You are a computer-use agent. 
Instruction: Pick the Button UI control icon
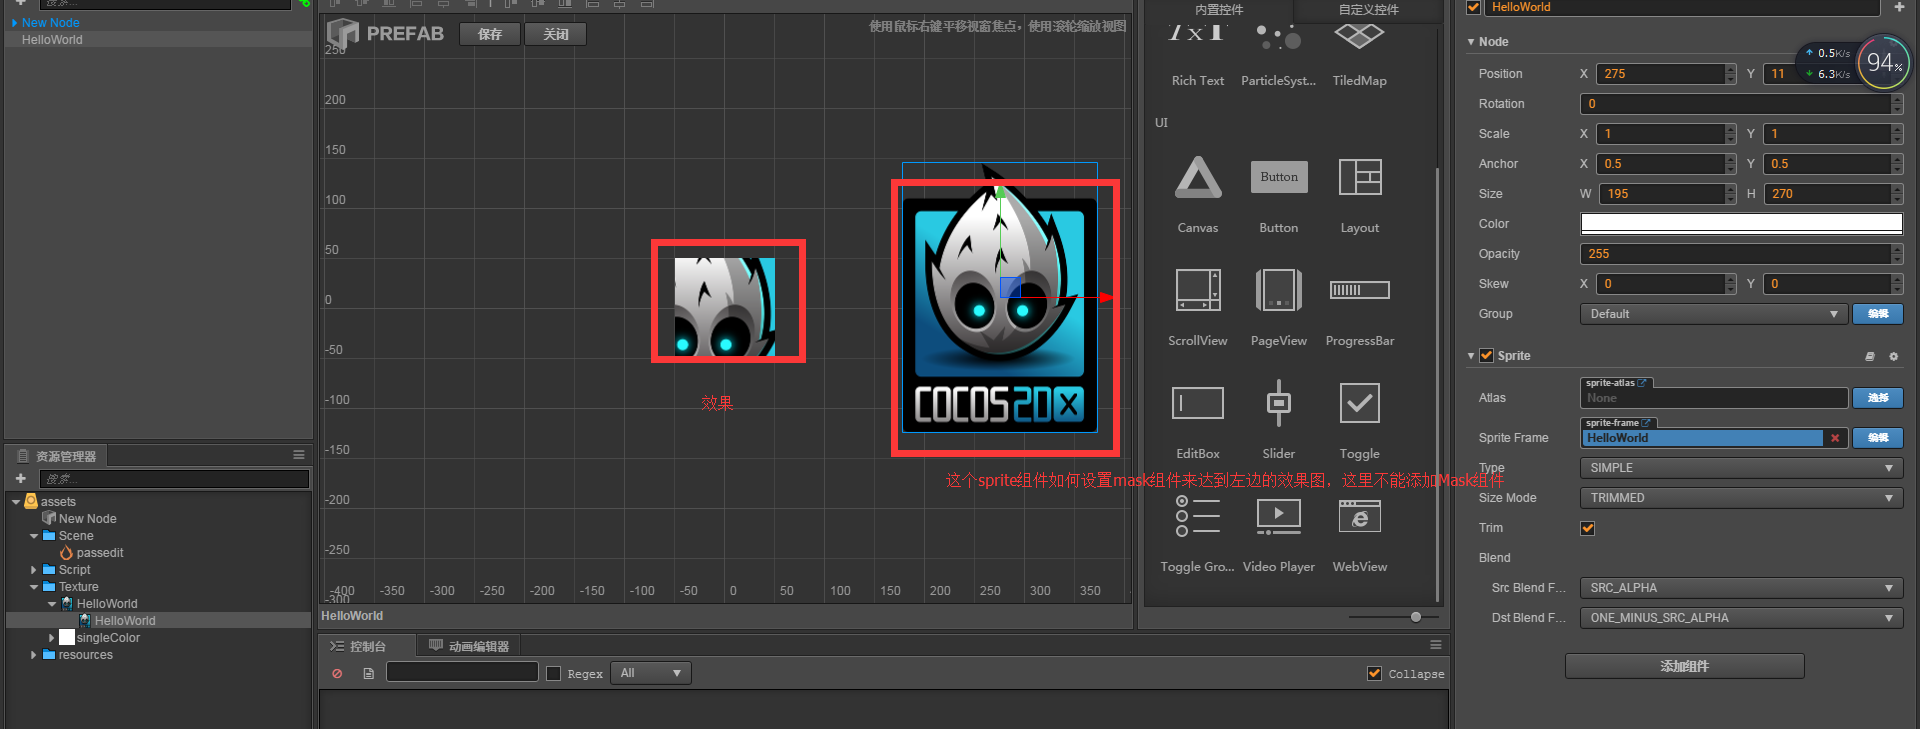click(x=1279, y=177)
